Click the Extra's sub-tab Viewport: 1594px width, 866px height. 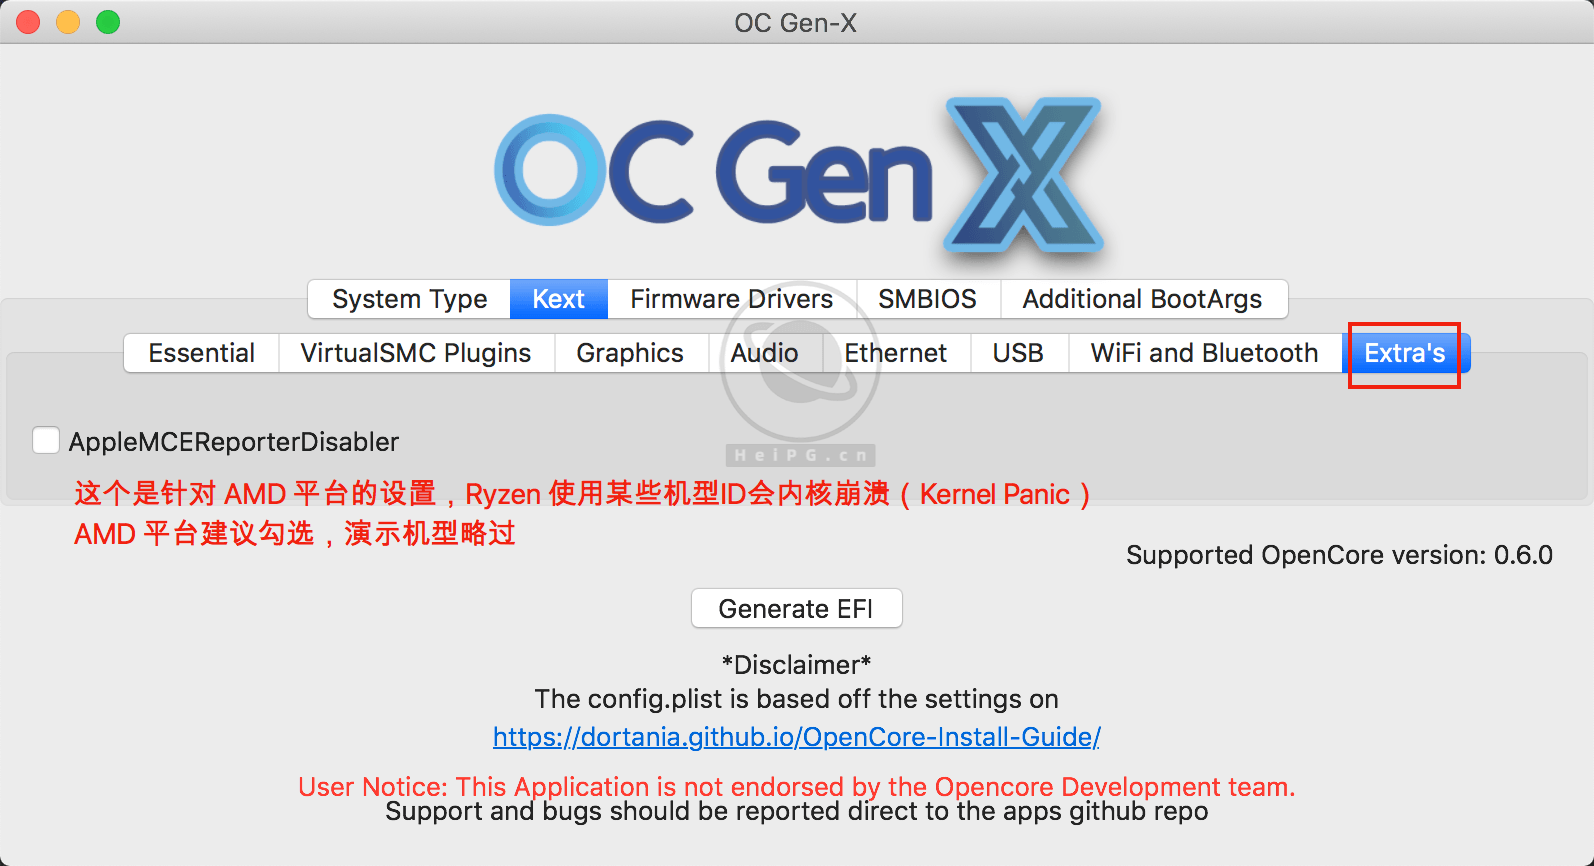click(x=1404, y=353)
